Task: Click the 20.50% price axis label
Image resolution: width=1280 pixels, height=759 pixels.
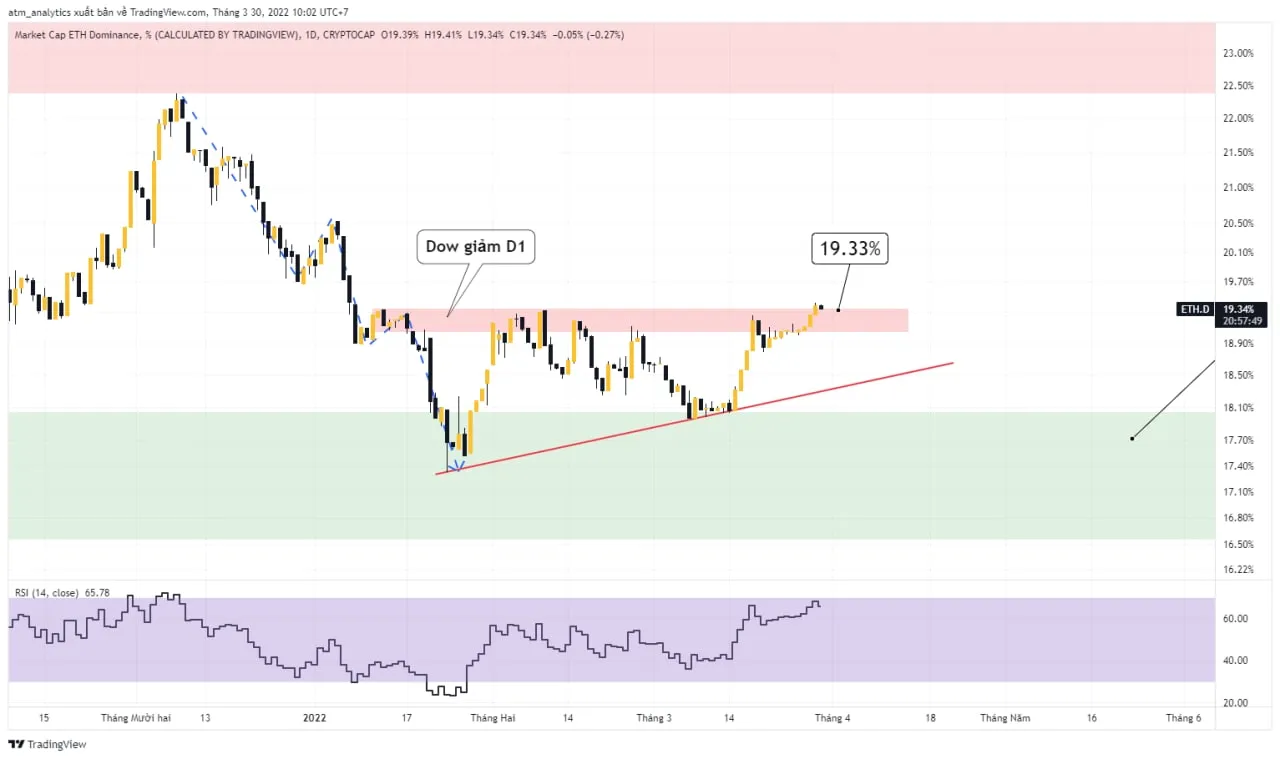Action: (1238, 224)
